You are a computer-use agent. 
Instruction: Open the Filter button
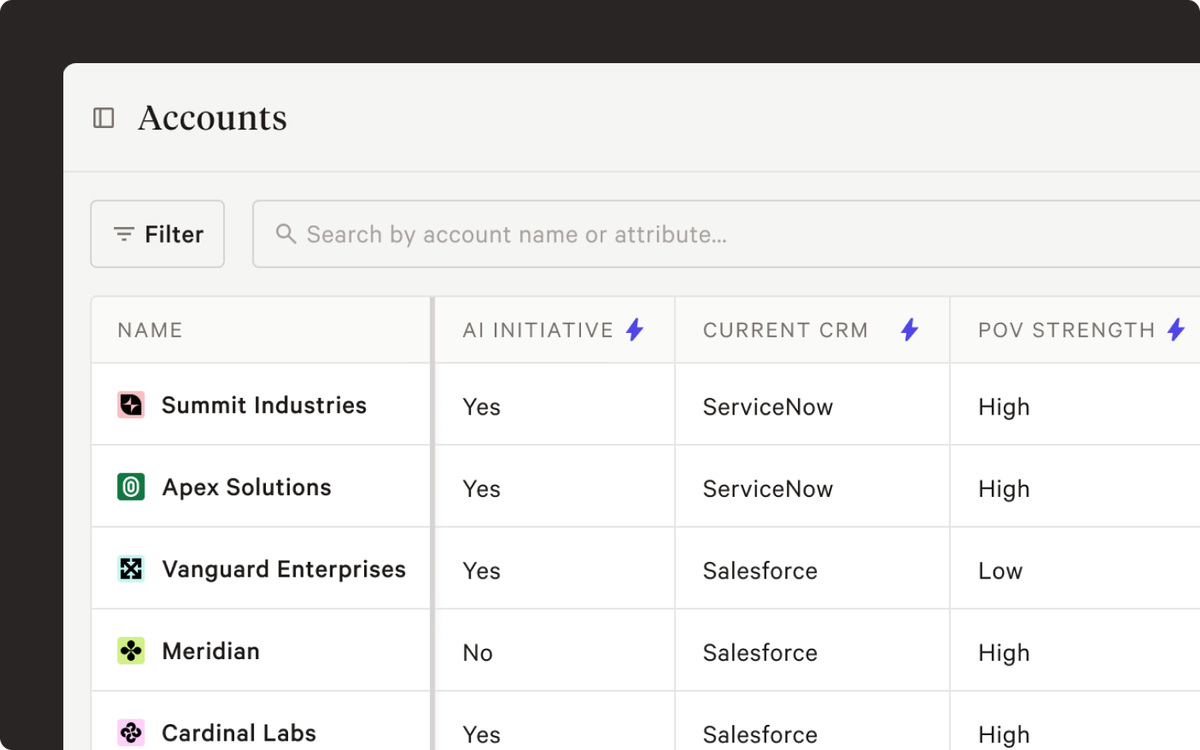pyautogui.click(x=158, y=234)
